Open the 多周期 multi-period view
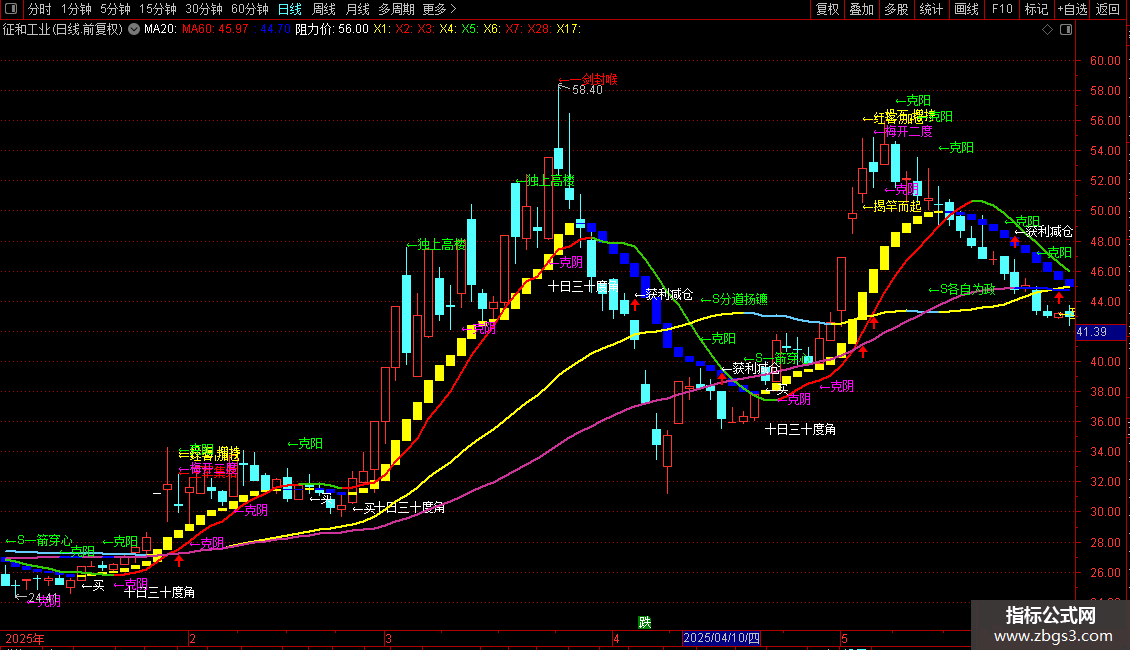Image resolution: width=1130 pixels, height=650 pixels. [x=396, y=9]
